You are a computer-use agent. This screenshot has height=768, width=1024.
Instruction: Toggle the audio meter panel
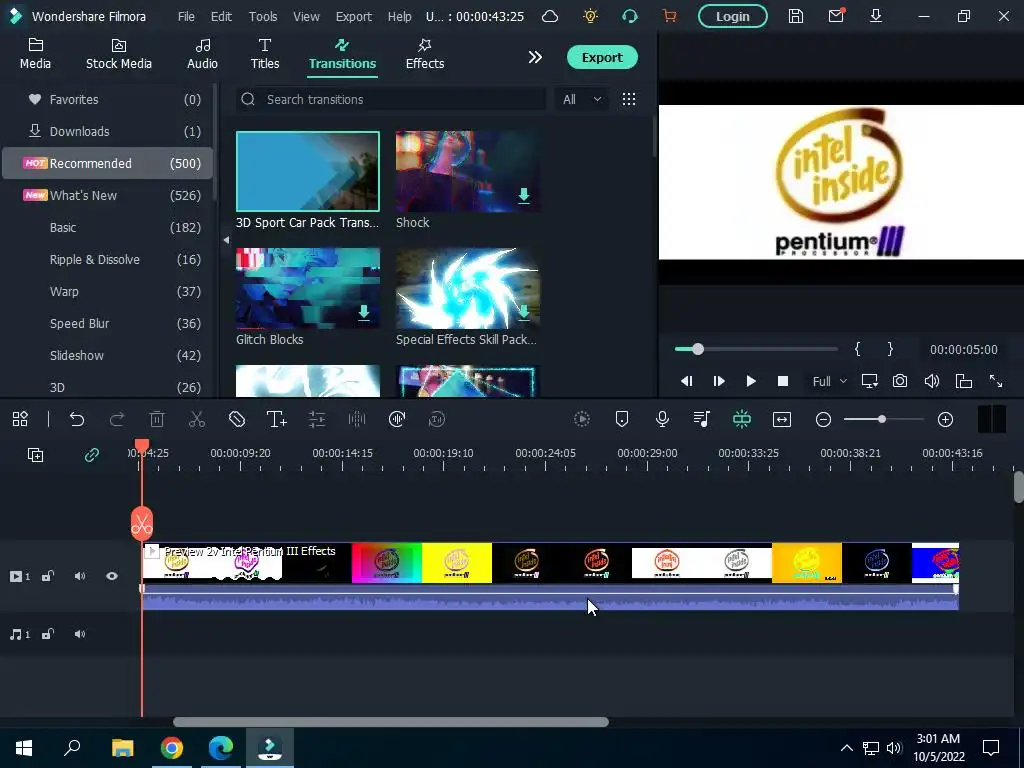(x=991, y=419)
